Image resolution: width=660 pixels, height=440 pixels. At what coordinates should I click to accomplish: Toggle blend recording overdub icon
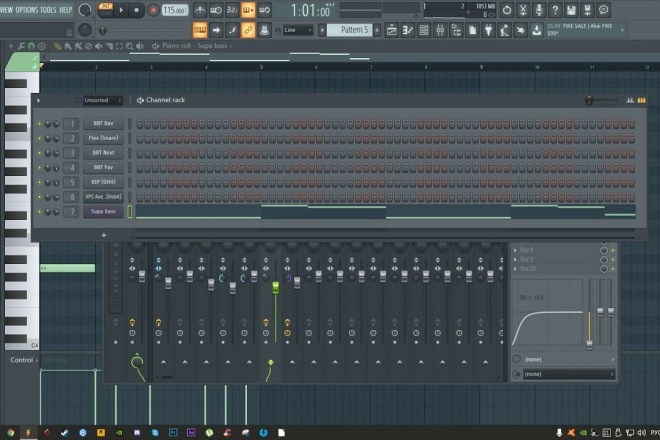tap(248, 10)
